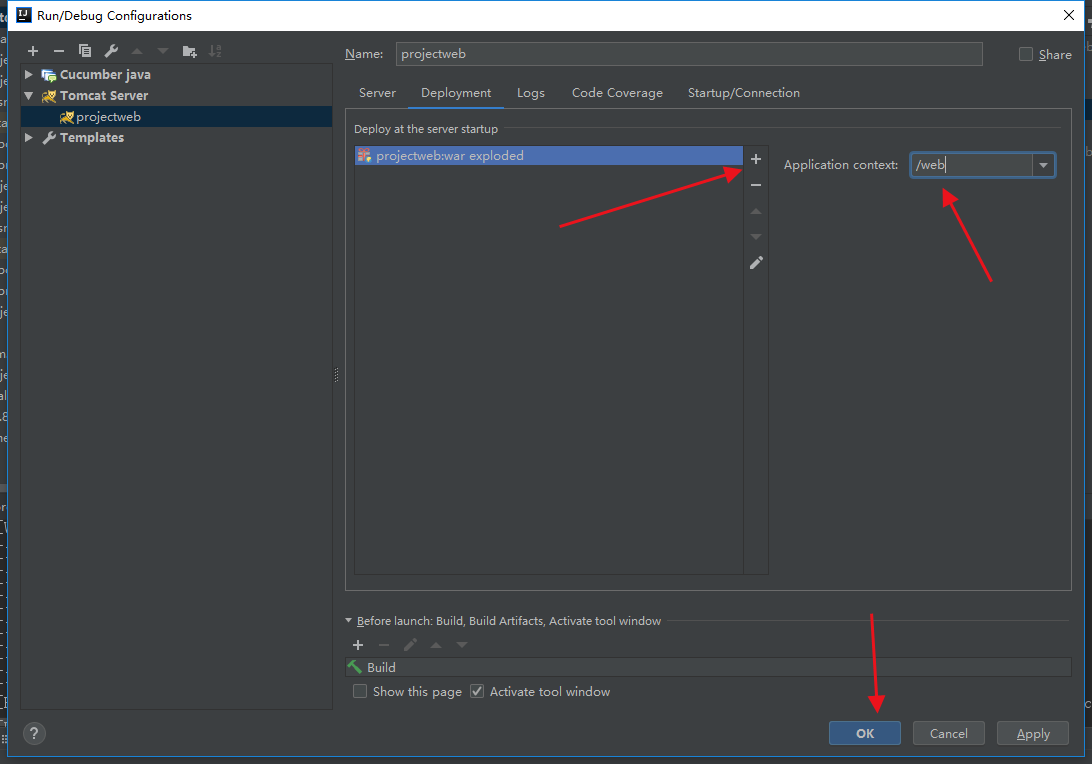
Task: Click the Cancel button
Action: 949,733
